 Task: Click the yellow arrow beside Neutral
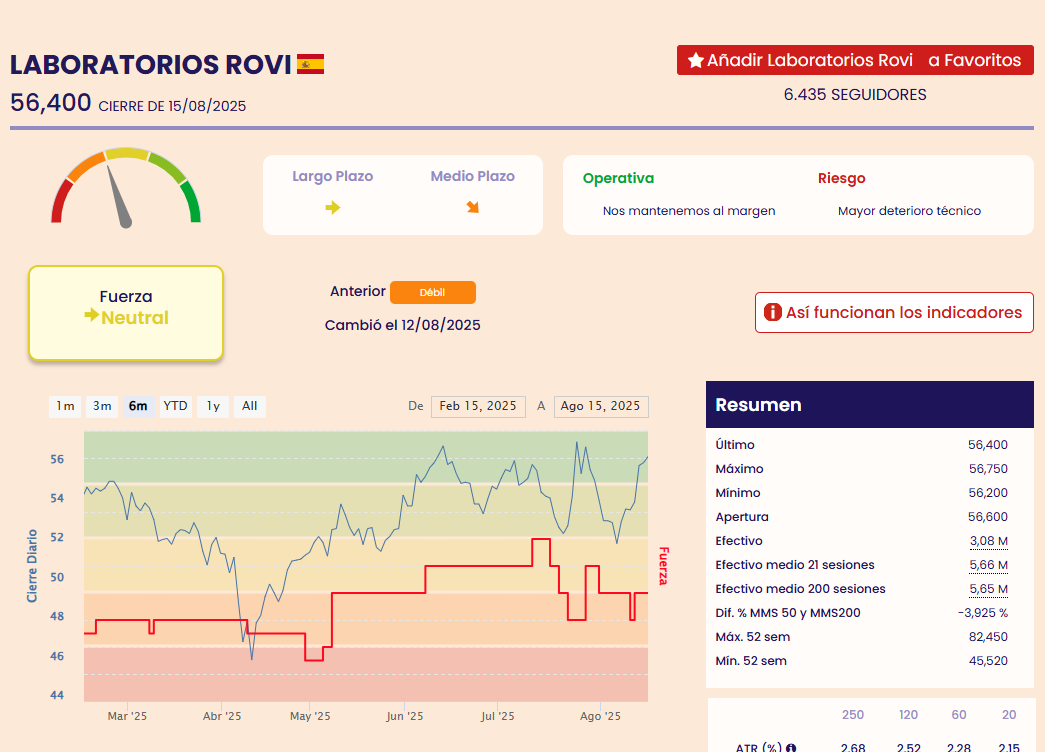click(x=92, y=315)
